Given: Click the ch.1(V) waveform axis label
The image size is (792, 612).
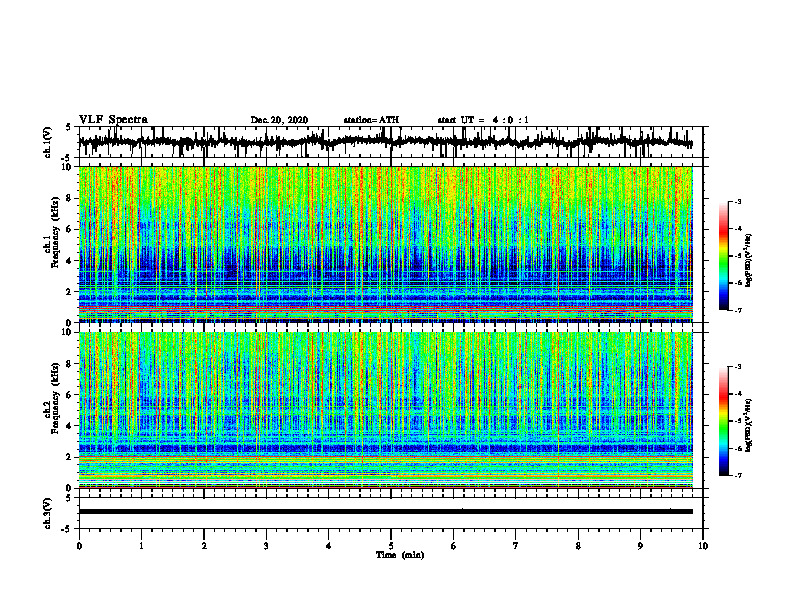Looking at the screenshot, I should pyautogui.click(x=48, y=142).
